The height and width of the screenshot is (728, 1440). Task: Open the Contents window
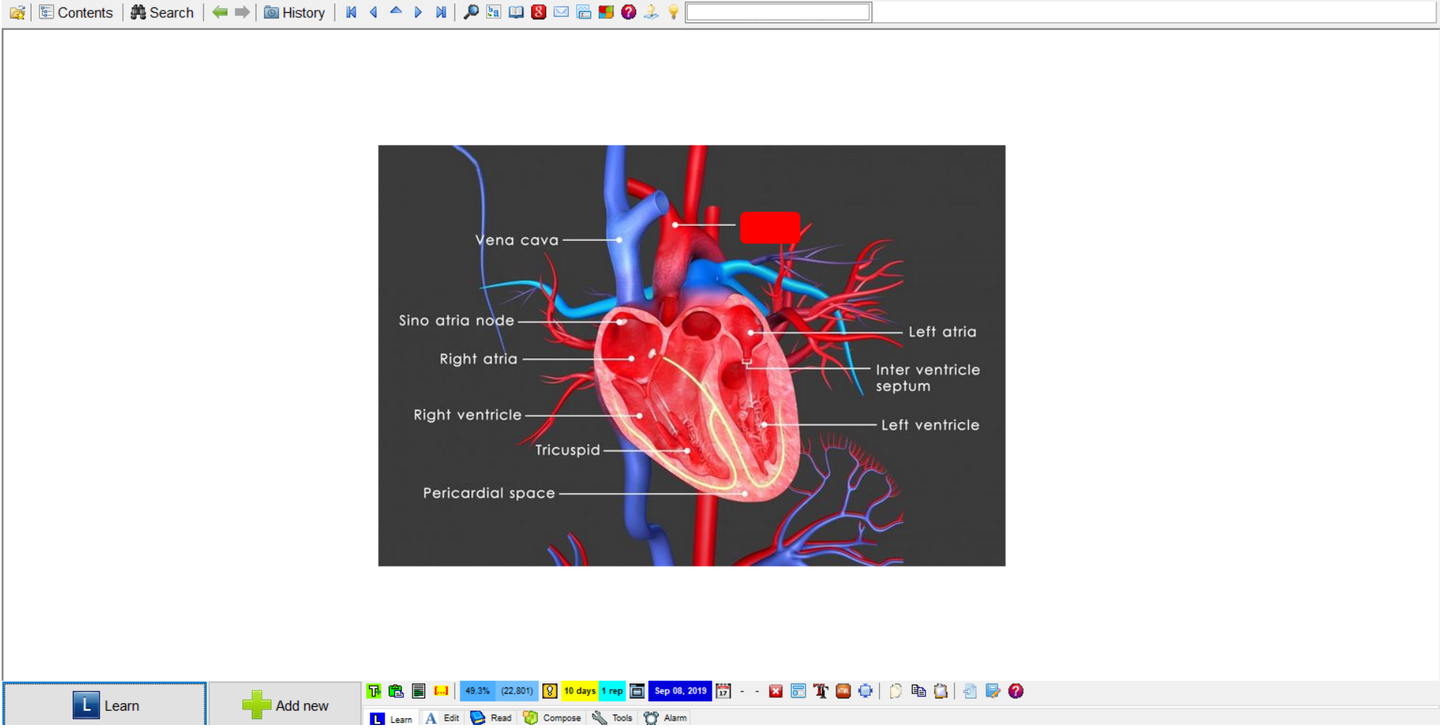76,13
